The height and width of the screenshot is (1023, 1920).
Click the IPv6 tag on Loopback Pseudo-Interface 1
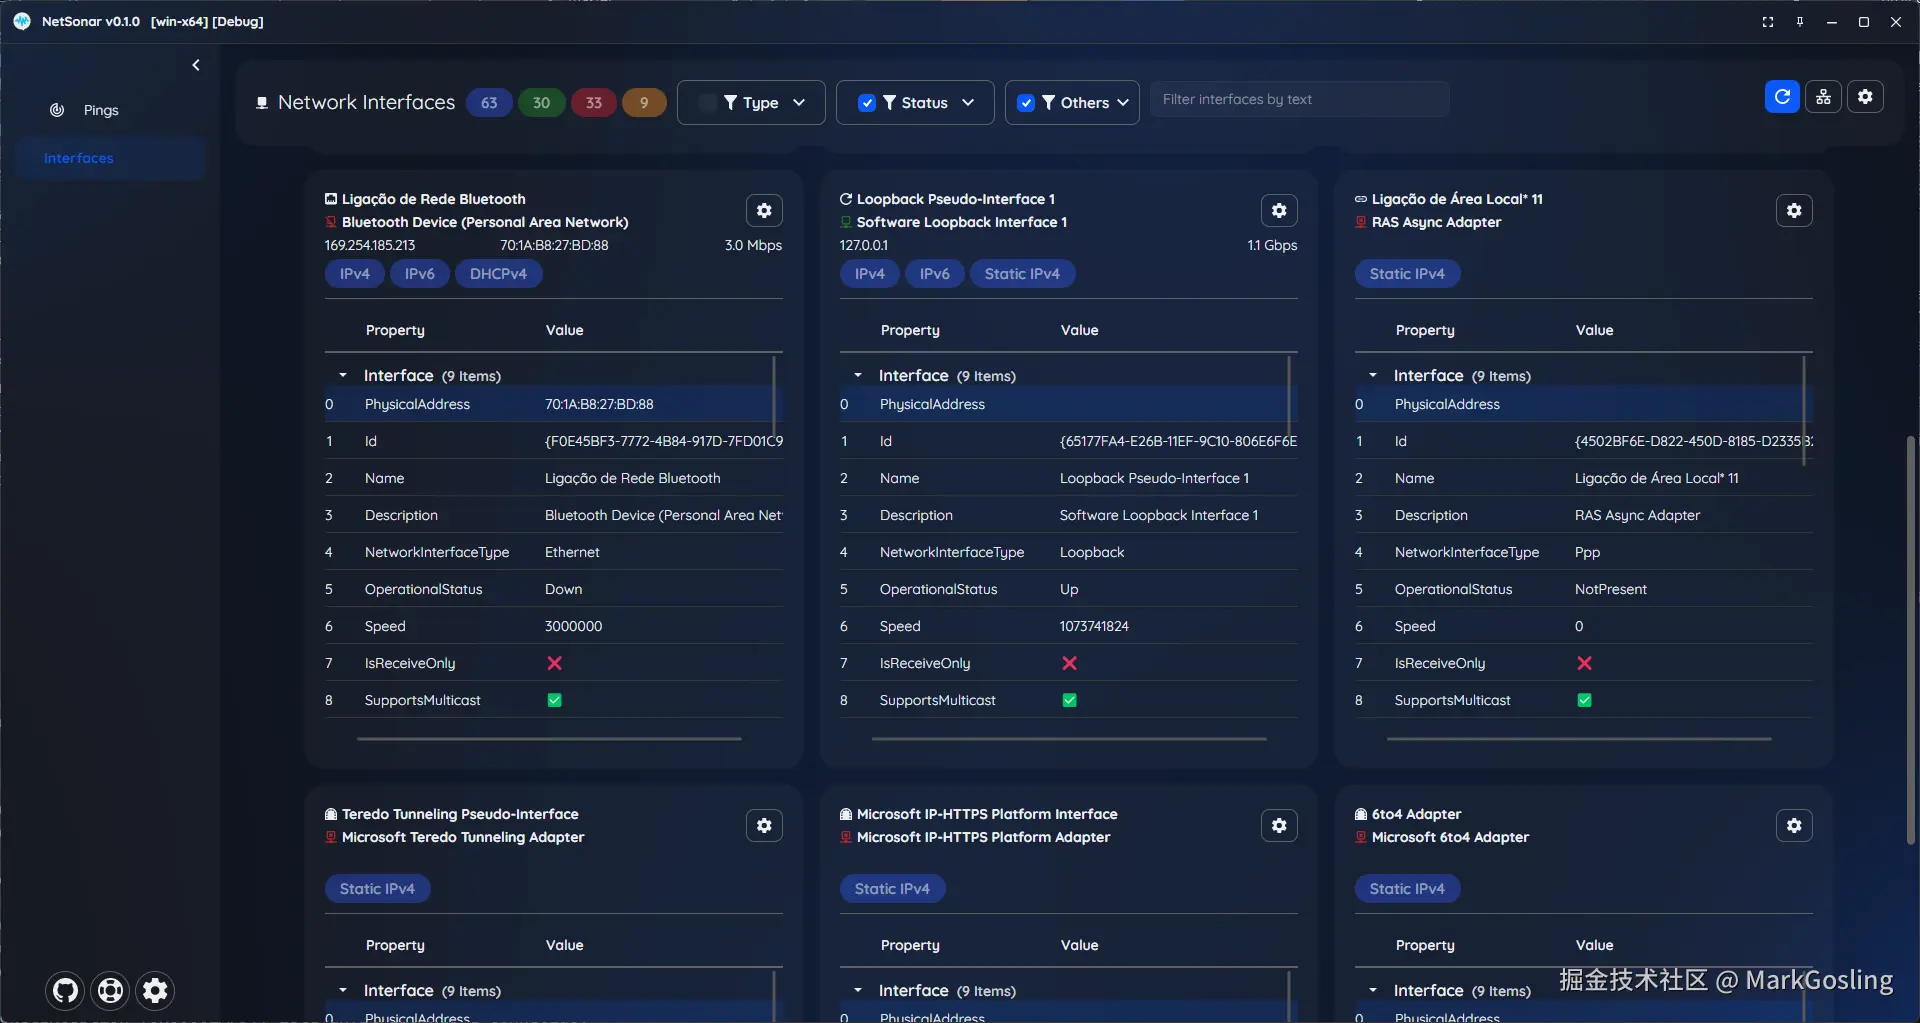[935, 274]
